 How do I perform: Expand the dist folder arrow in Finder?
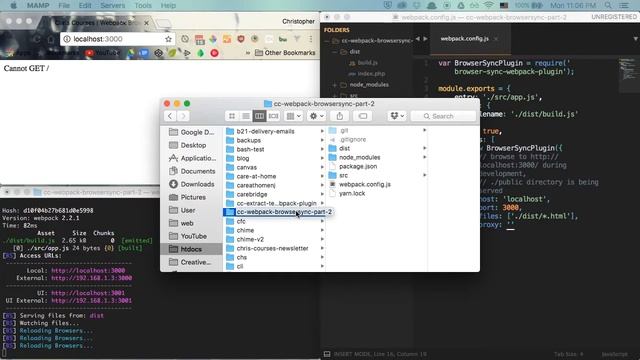coord(424,148)
